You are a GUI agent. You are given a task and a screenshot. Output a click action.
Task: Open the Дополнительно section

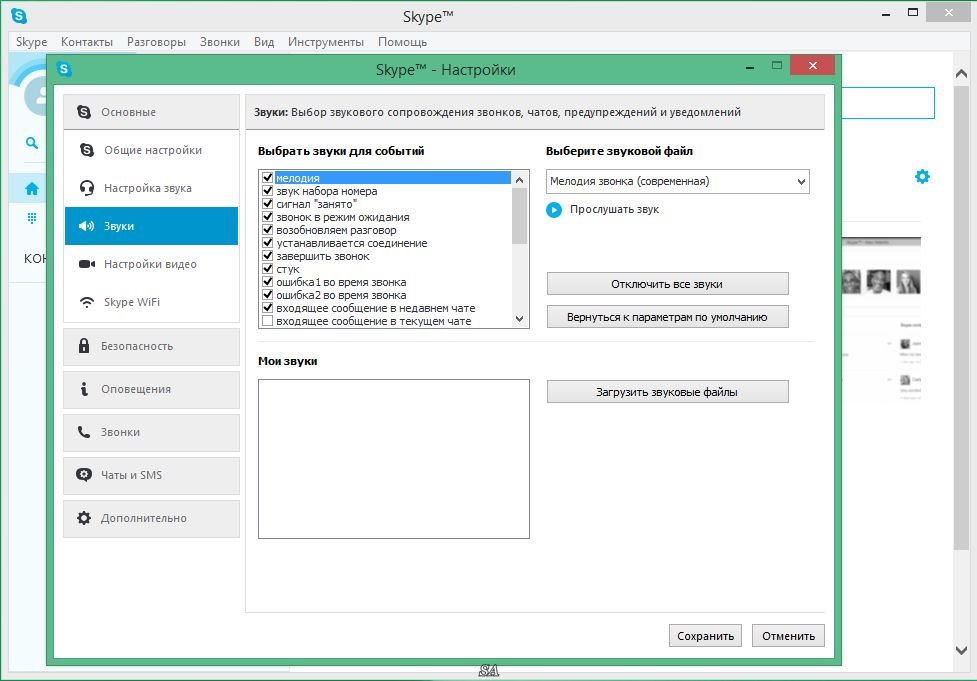[151, 518]
